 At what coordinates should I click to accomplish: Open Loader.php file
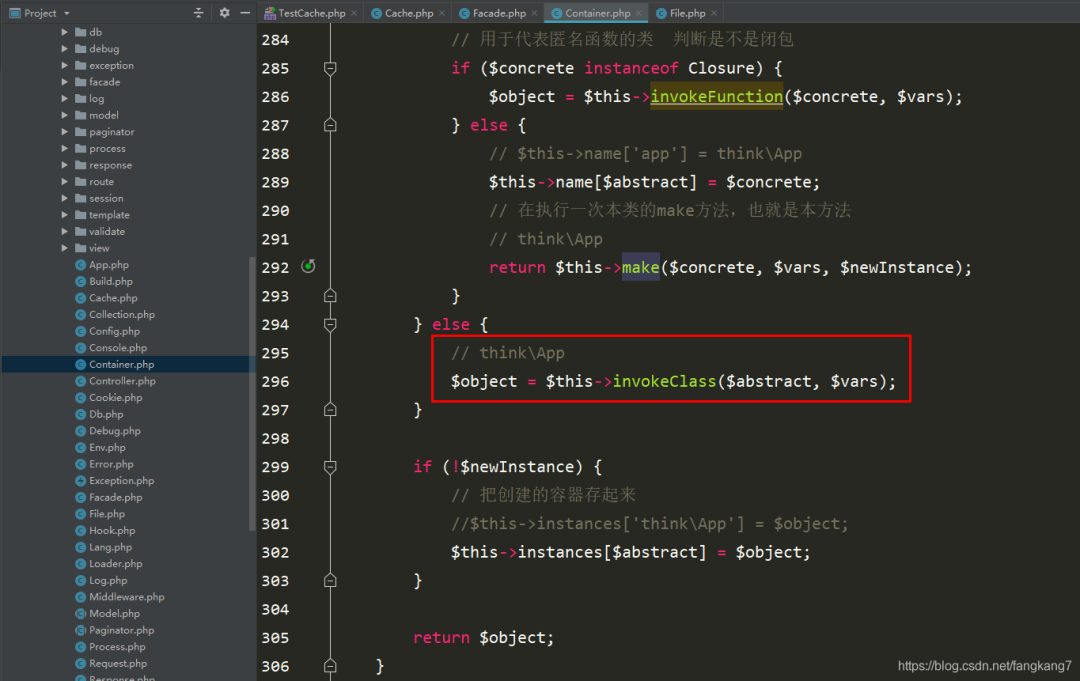tap(109, 563)
